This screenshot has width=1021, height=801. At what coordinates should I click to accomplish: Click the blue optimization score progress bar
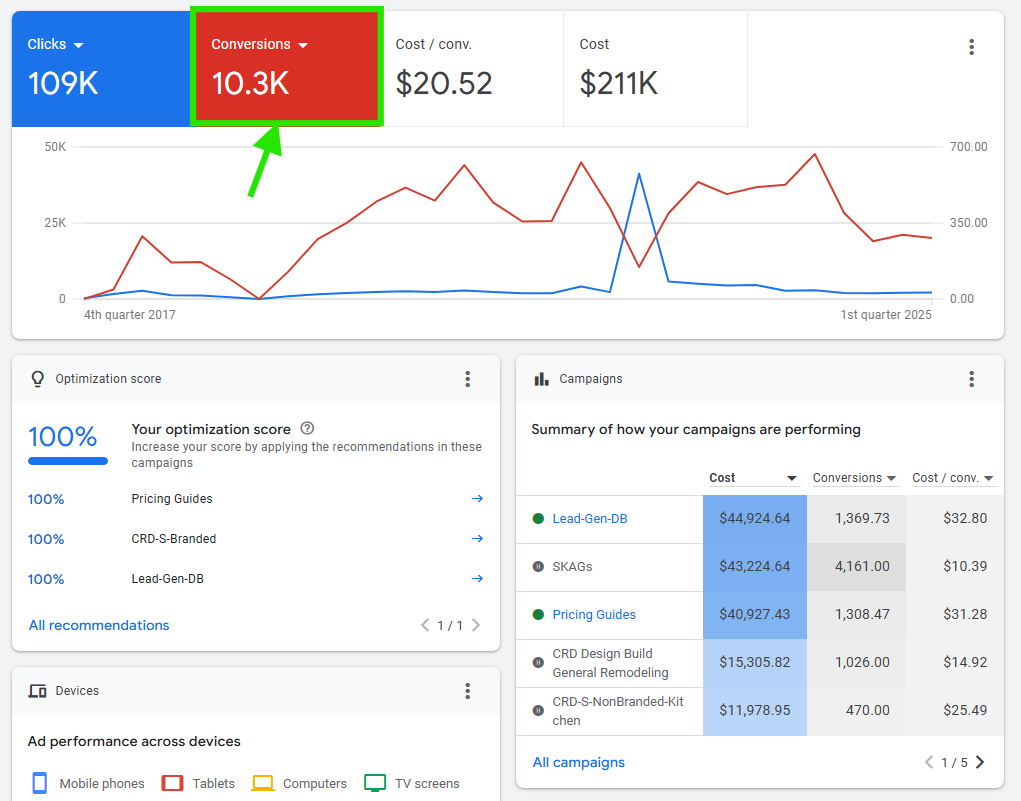click(x=67, y=460)
